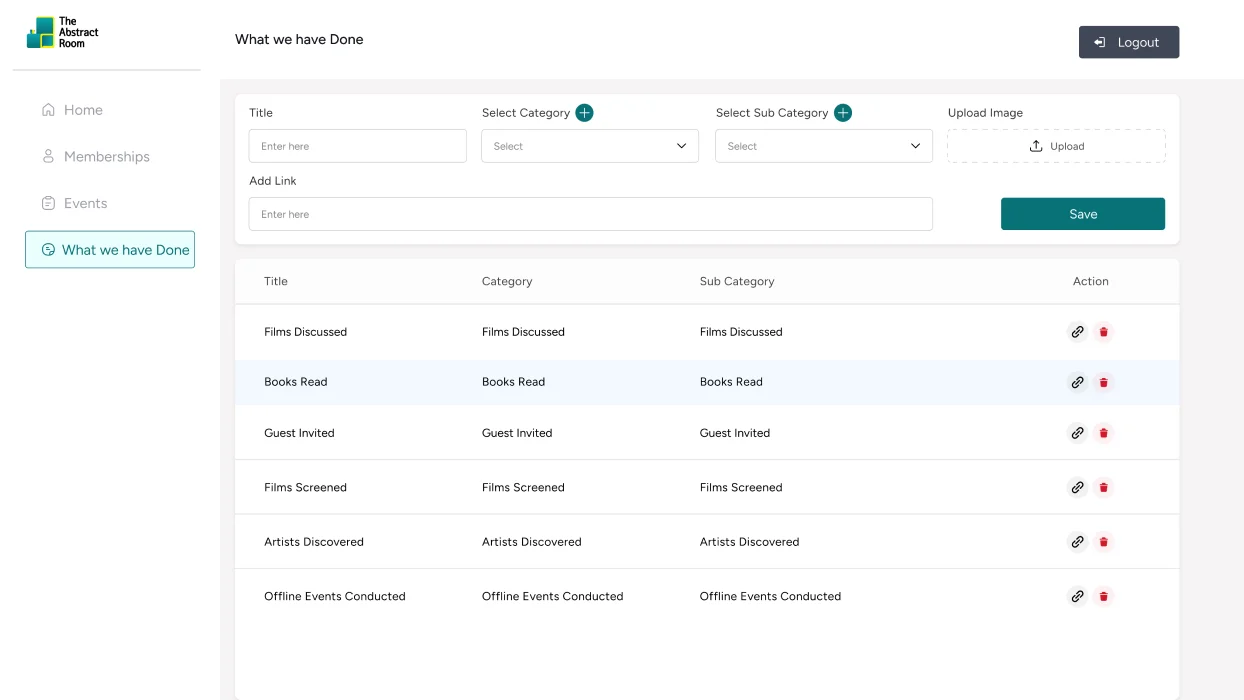Click Books Read in Title column
The image size is (1244, 700).
click(296, 382)
